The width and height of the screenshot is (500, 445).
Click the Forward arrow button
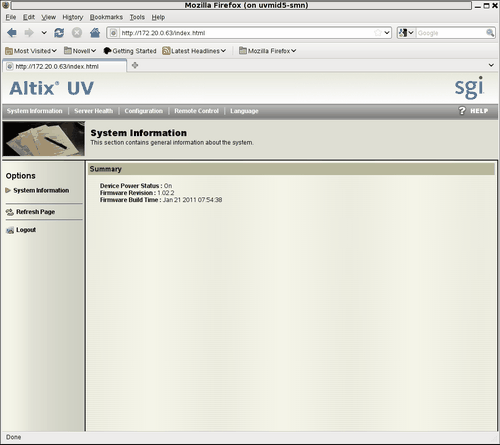[x=29, y=33]
